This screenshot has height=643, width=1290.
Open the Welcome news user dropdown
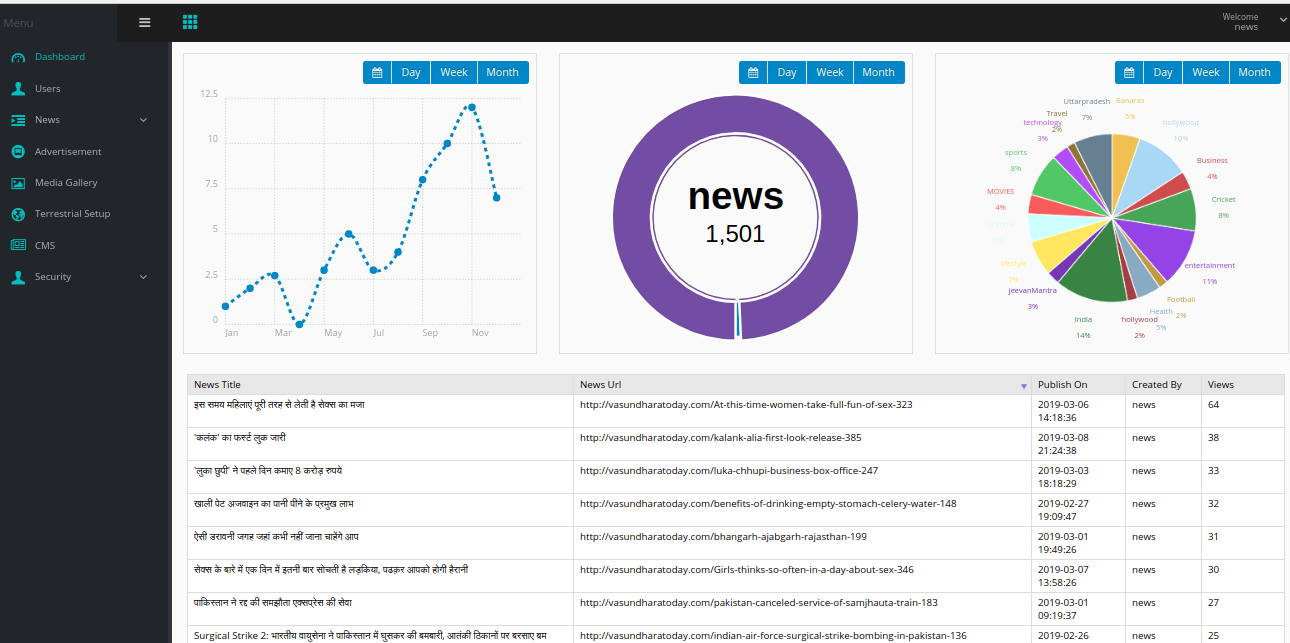coord(1283,20)
